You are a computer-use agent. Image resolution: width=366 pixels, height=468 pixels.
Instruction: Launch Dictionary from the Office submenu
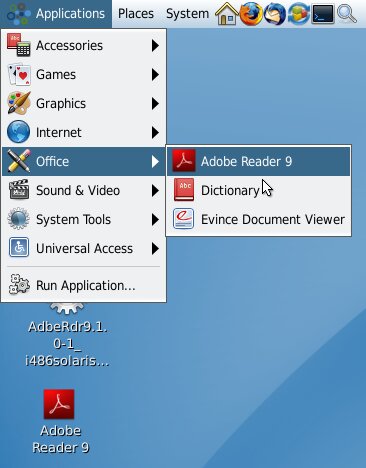[x=258, y=190]
